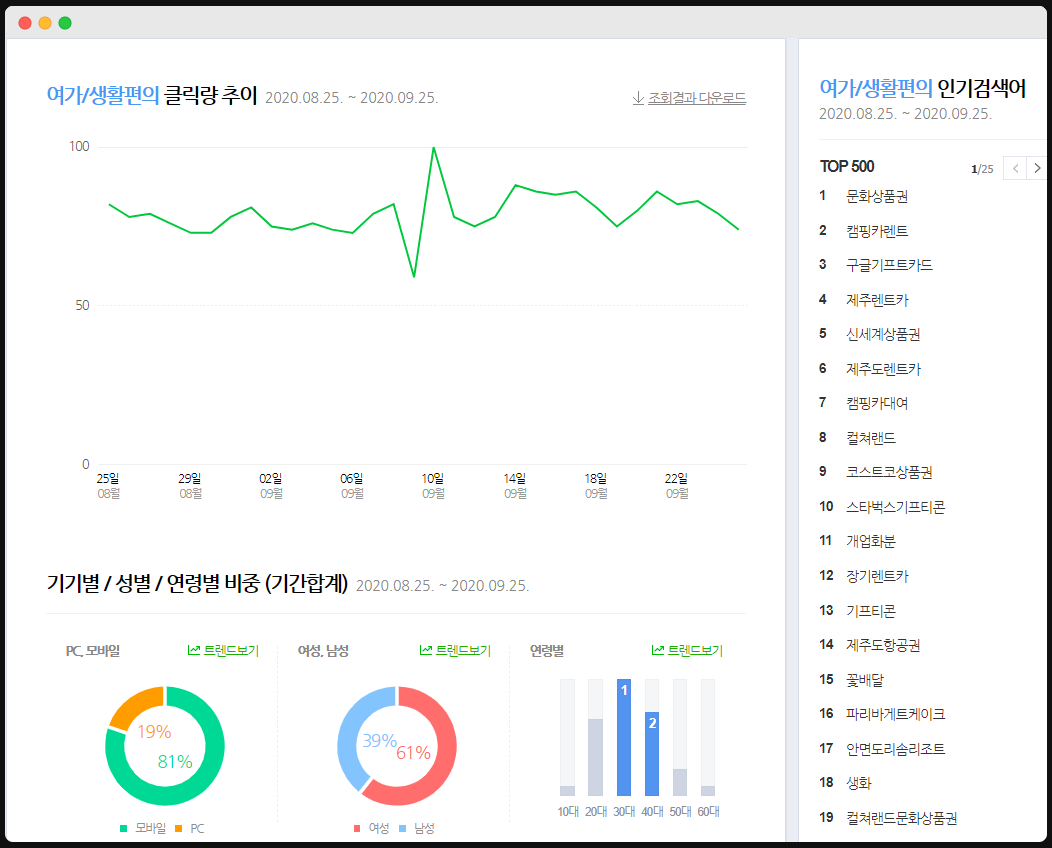Toggle the 여성 legend swatch

pos(357,829)
